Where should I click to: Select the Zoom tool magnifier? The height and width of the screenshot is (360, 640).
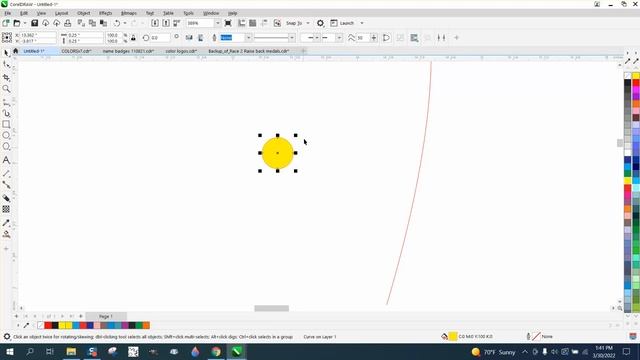click(6, 89)
